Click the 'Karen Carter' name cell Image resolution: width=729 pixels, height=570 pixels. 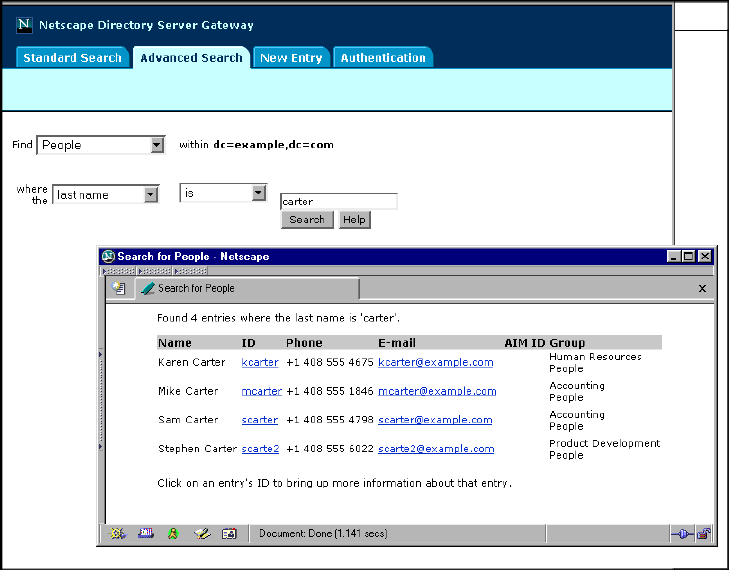pyautogui.click(x=192, y=362)
